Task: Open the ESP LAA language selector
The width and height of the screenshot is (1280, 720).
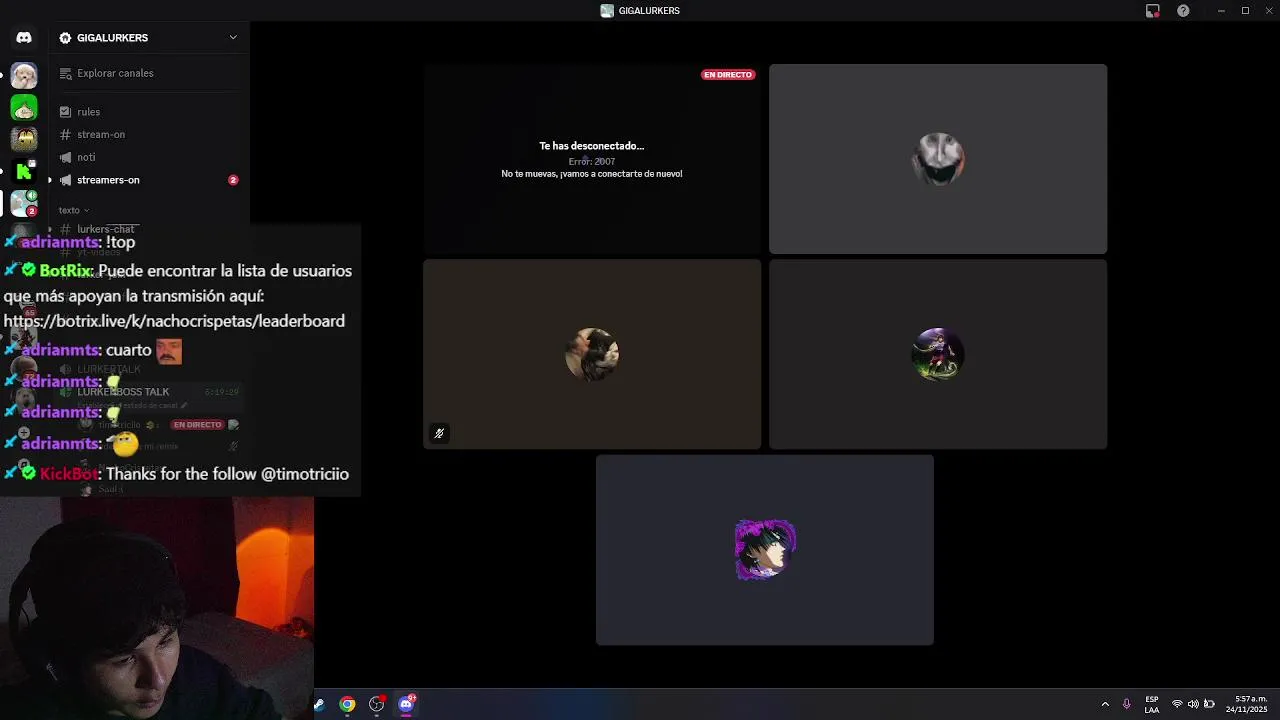Action: click(1152, 704)
